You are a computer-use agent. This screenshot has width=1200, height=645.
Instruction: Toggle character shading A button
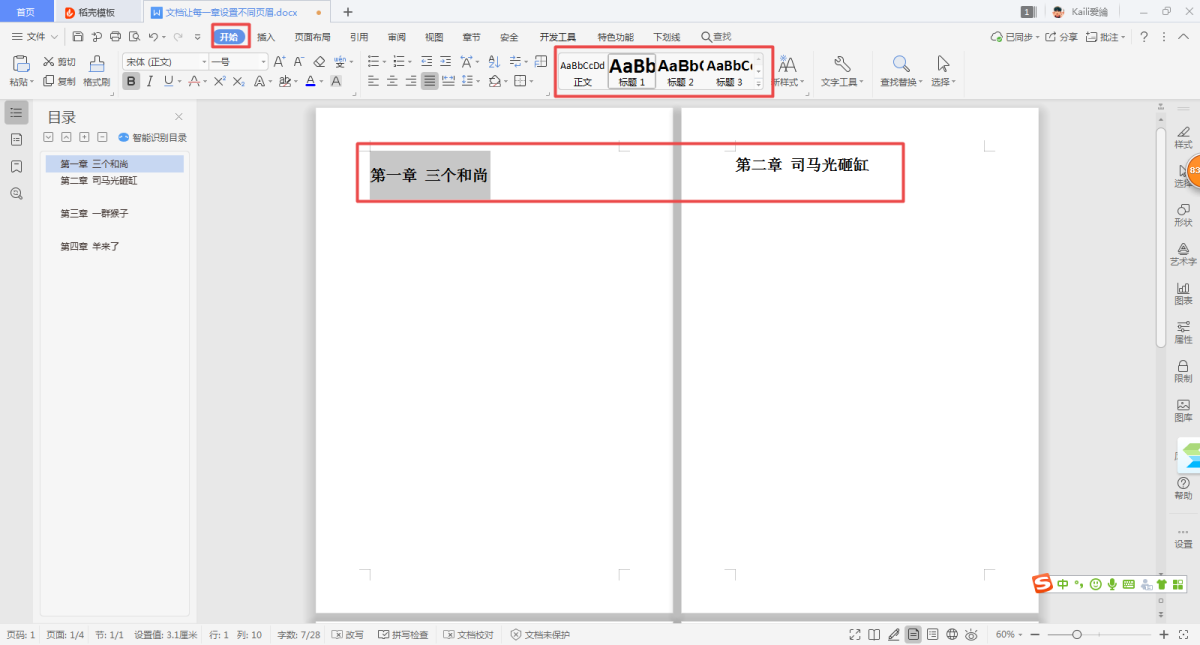tap(336, 81)
